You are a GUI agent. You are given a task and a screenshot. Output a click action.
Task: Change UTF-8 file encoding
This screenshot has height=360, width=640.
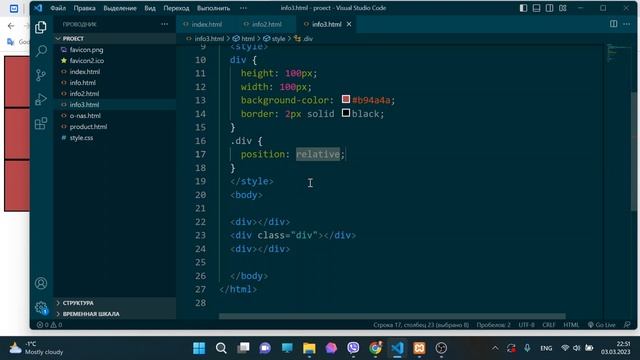tap(526, 325)
